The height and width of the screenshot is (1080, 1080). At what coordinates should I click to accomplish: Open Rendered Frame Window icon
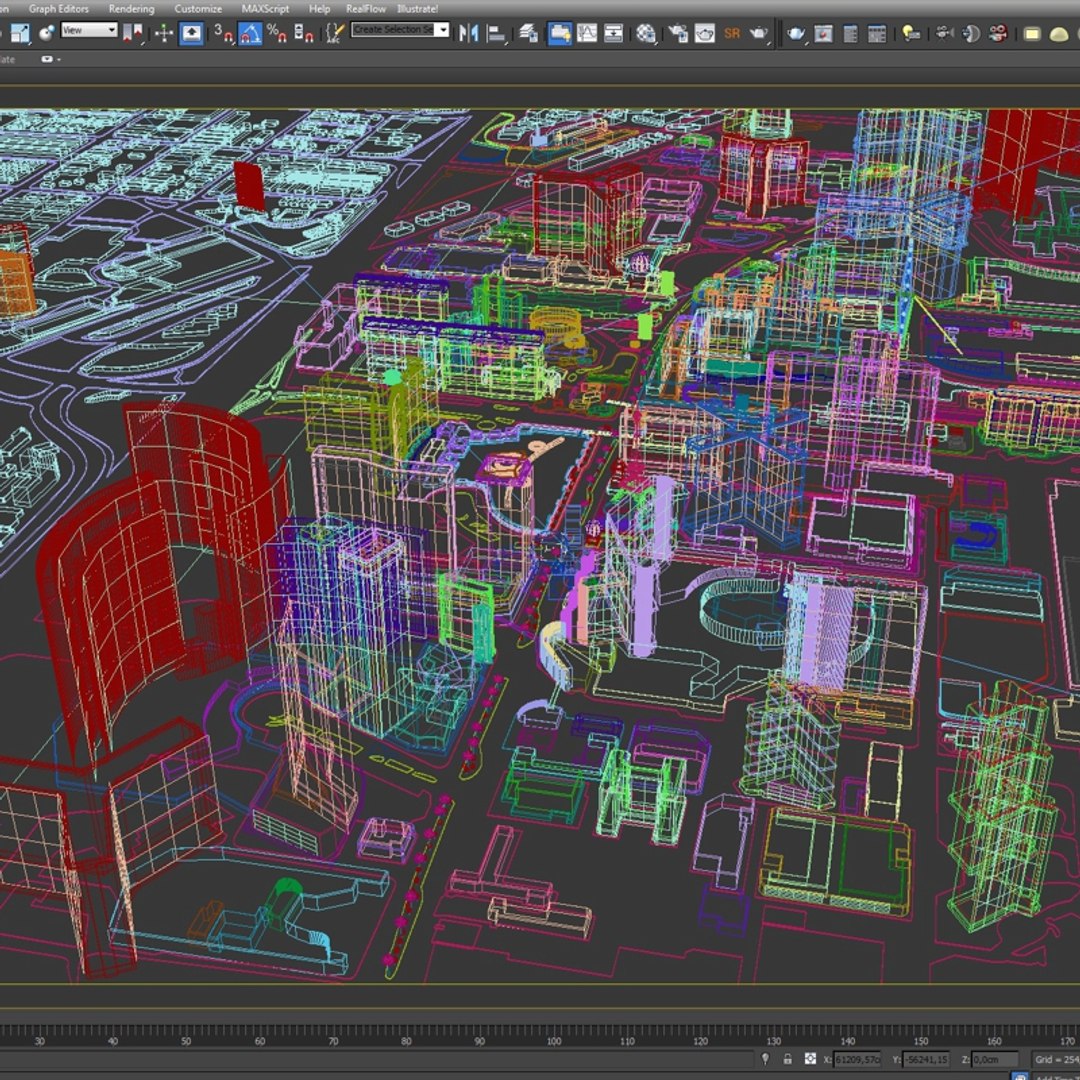[x=704, y=32]
